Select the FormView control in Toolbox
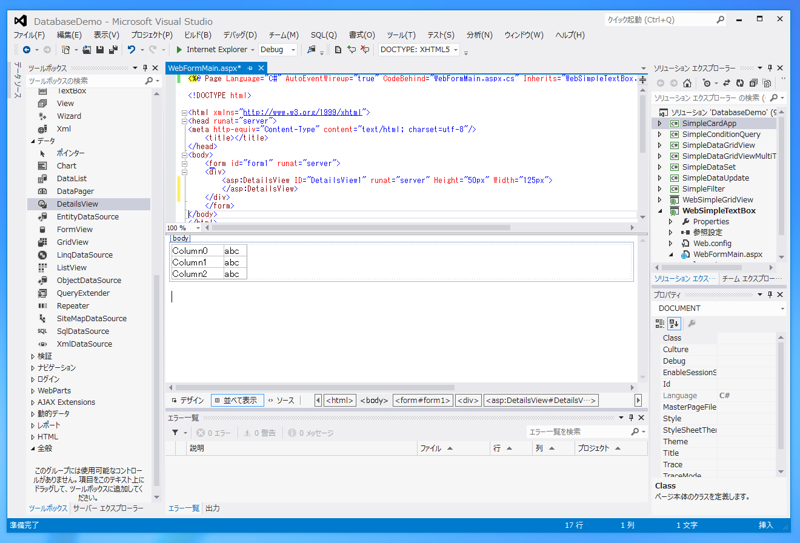 89,230
